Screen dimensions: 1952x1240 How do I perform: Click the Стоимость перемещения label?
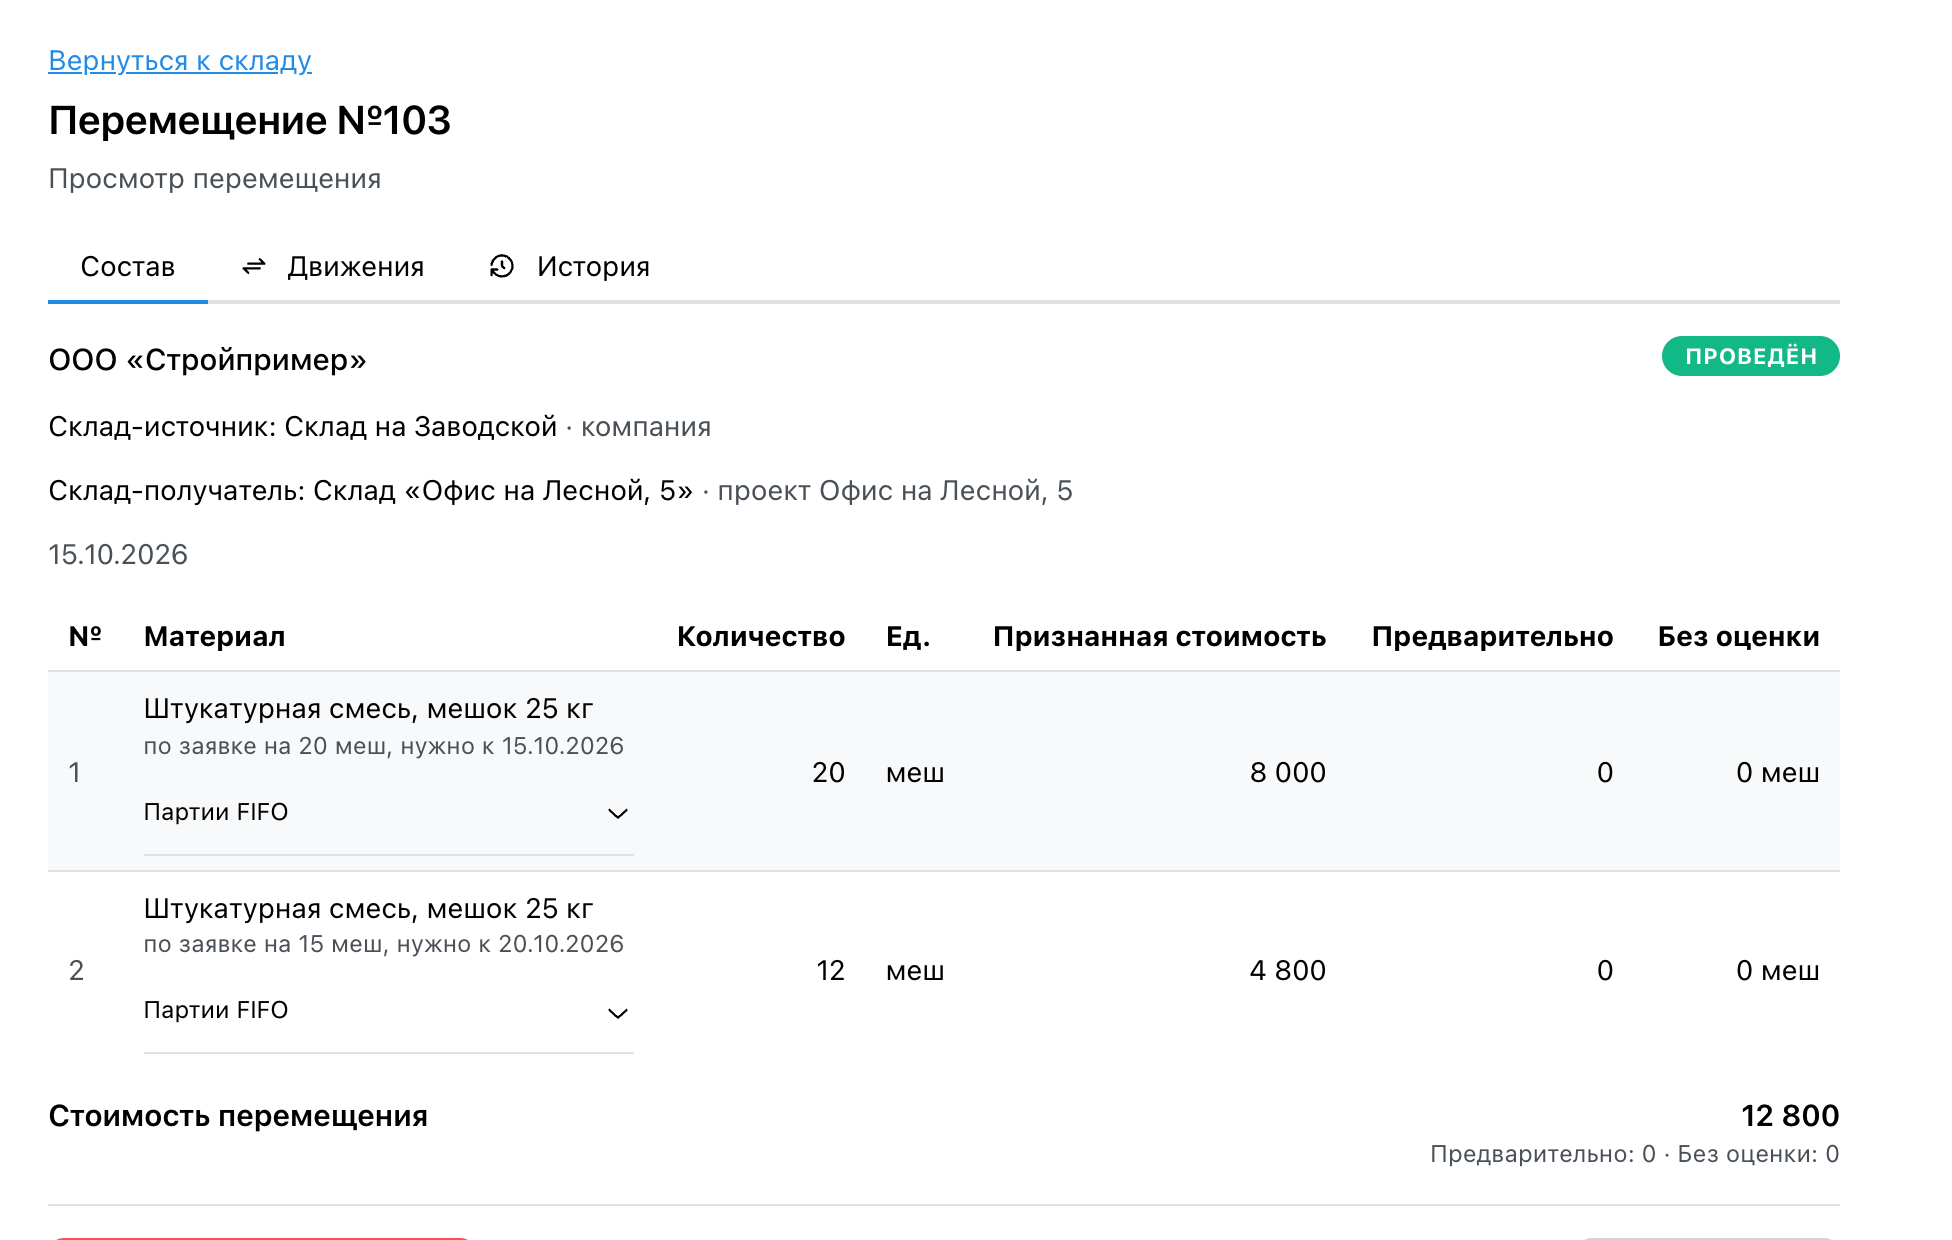[238, 1116]
